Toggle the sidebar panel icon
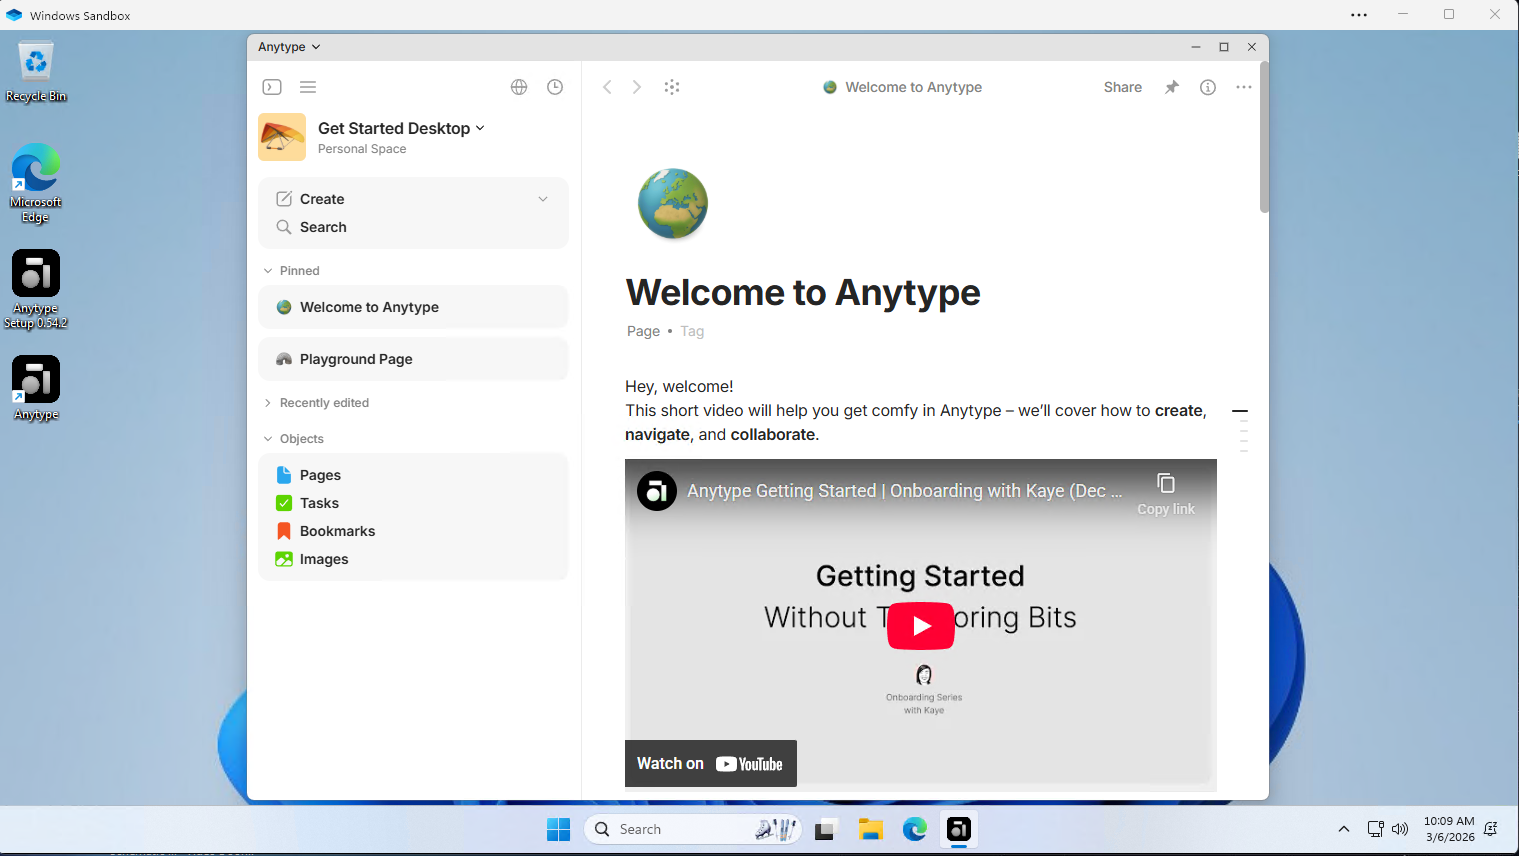Viewport: 1519px width, 856px height. pyautogui.click(x=272, y=87)
